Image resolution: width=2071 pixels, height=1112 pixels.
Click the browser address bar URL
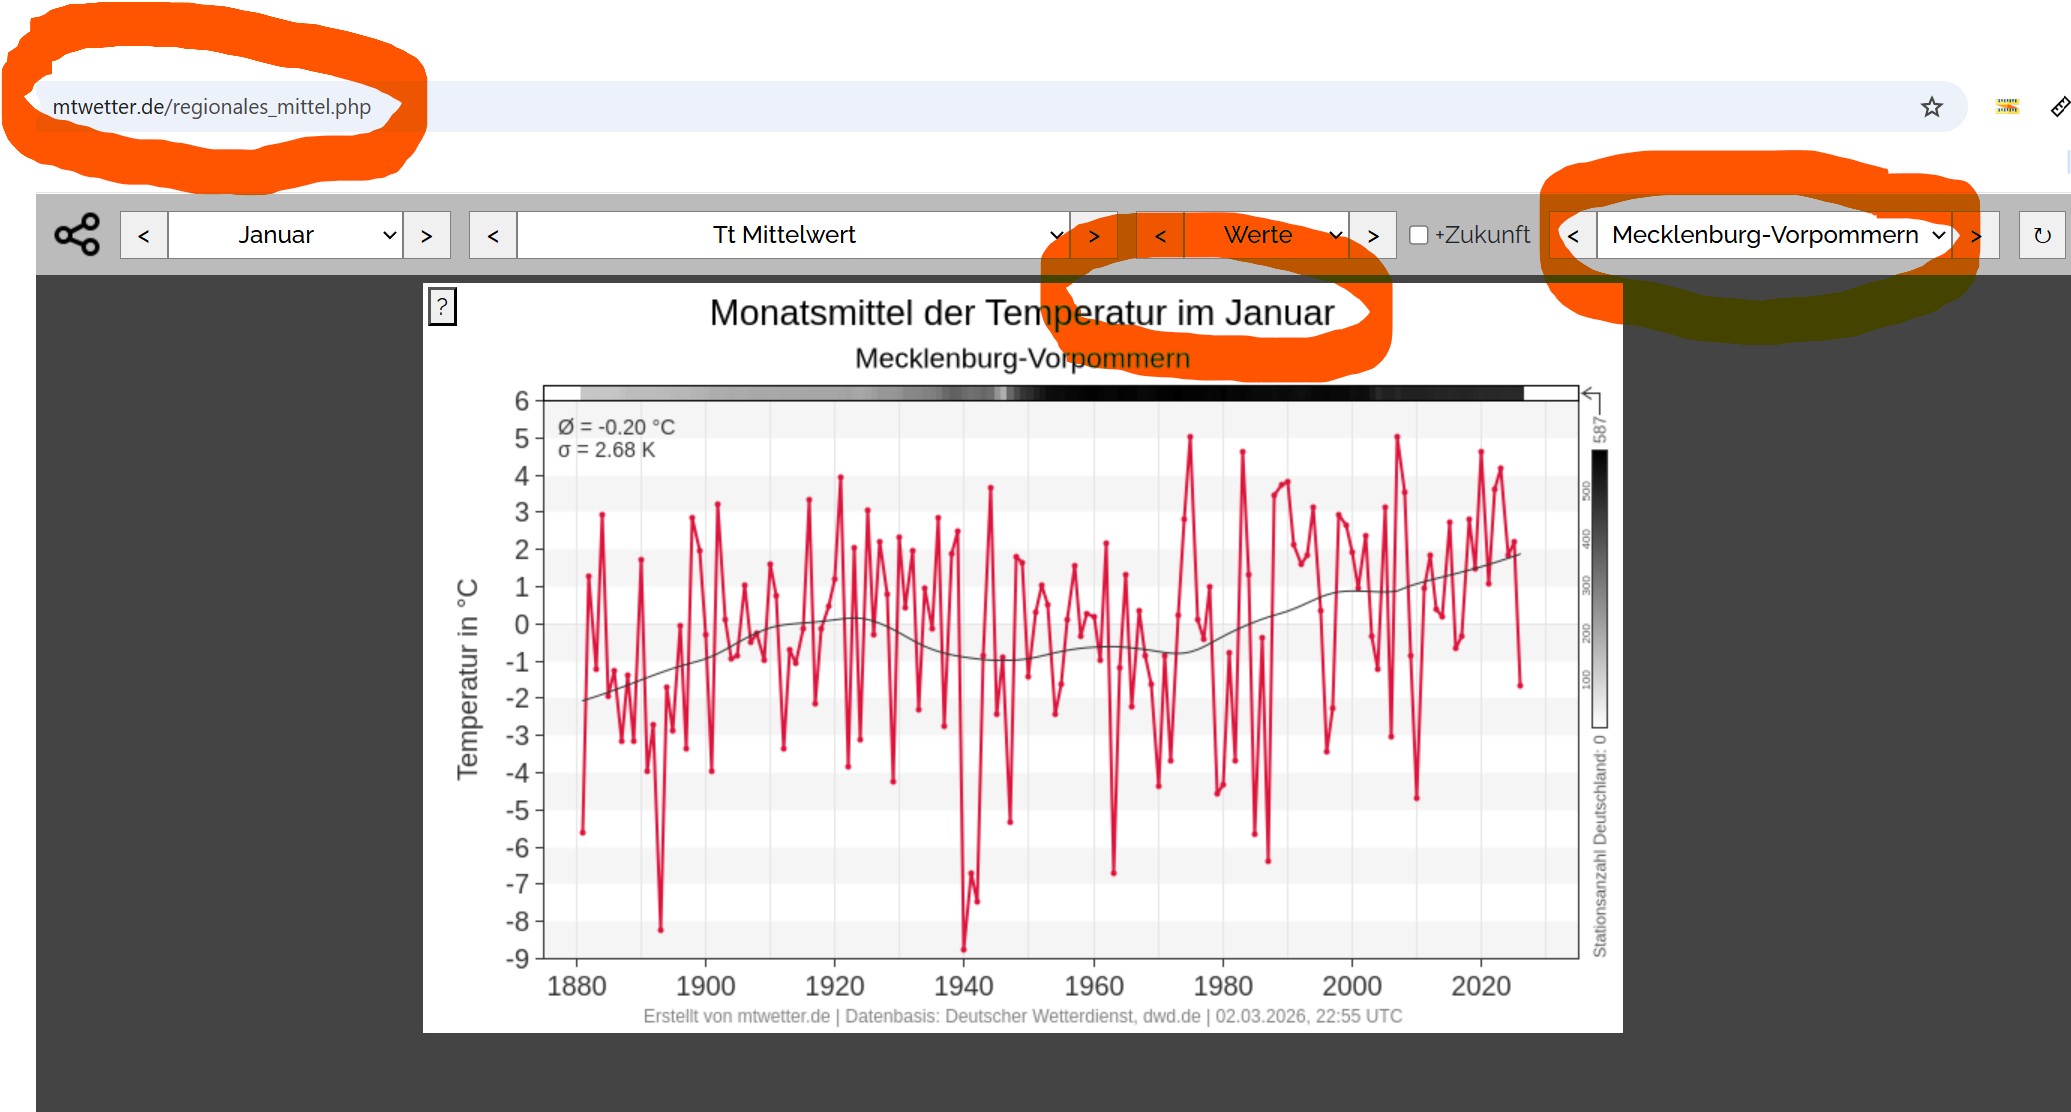[x=212, y=107]
